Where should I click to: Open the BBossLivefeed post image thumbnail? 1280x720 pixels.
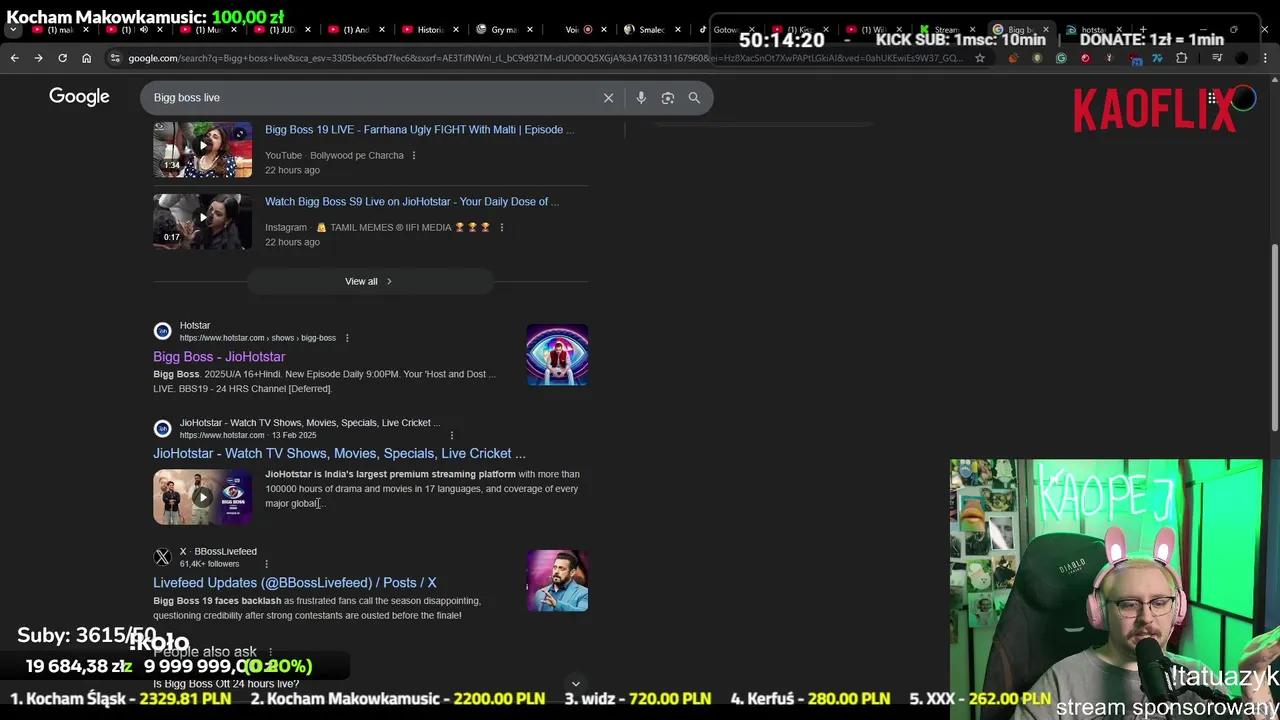pyautogui.click(x=557, y=580)
